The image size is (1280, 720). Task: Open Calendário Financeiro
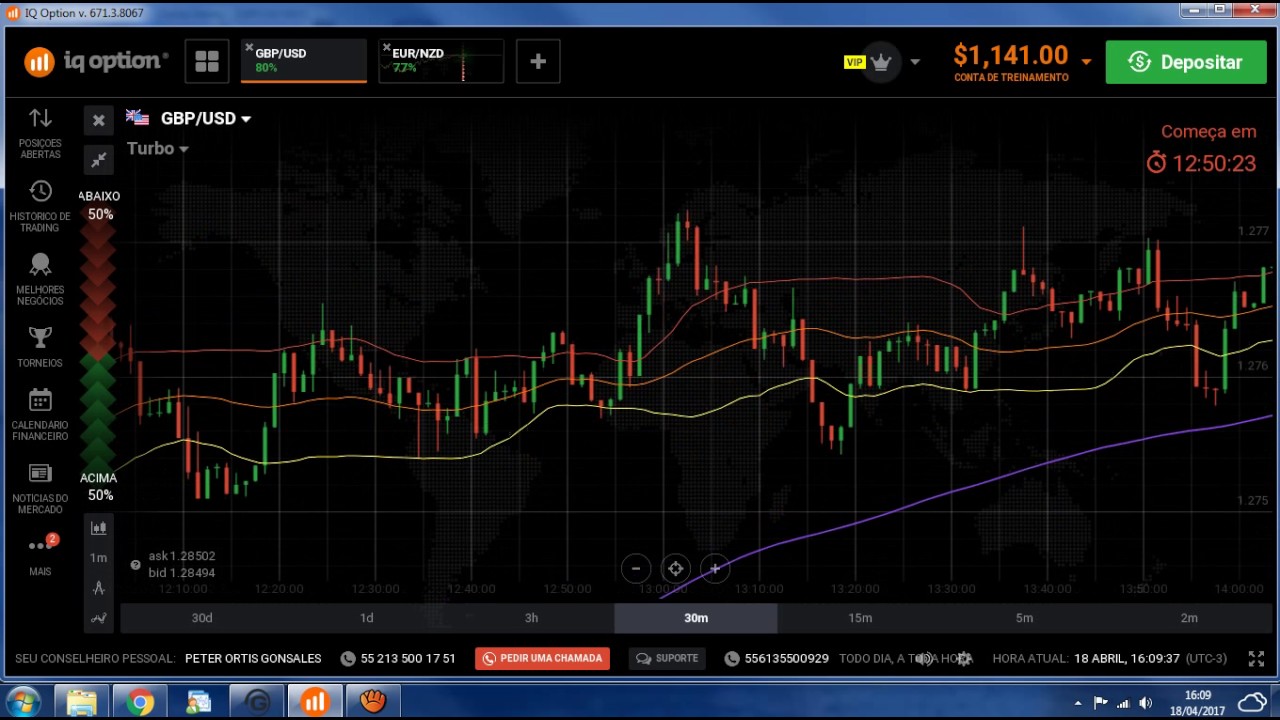click(x=40, y=414)
